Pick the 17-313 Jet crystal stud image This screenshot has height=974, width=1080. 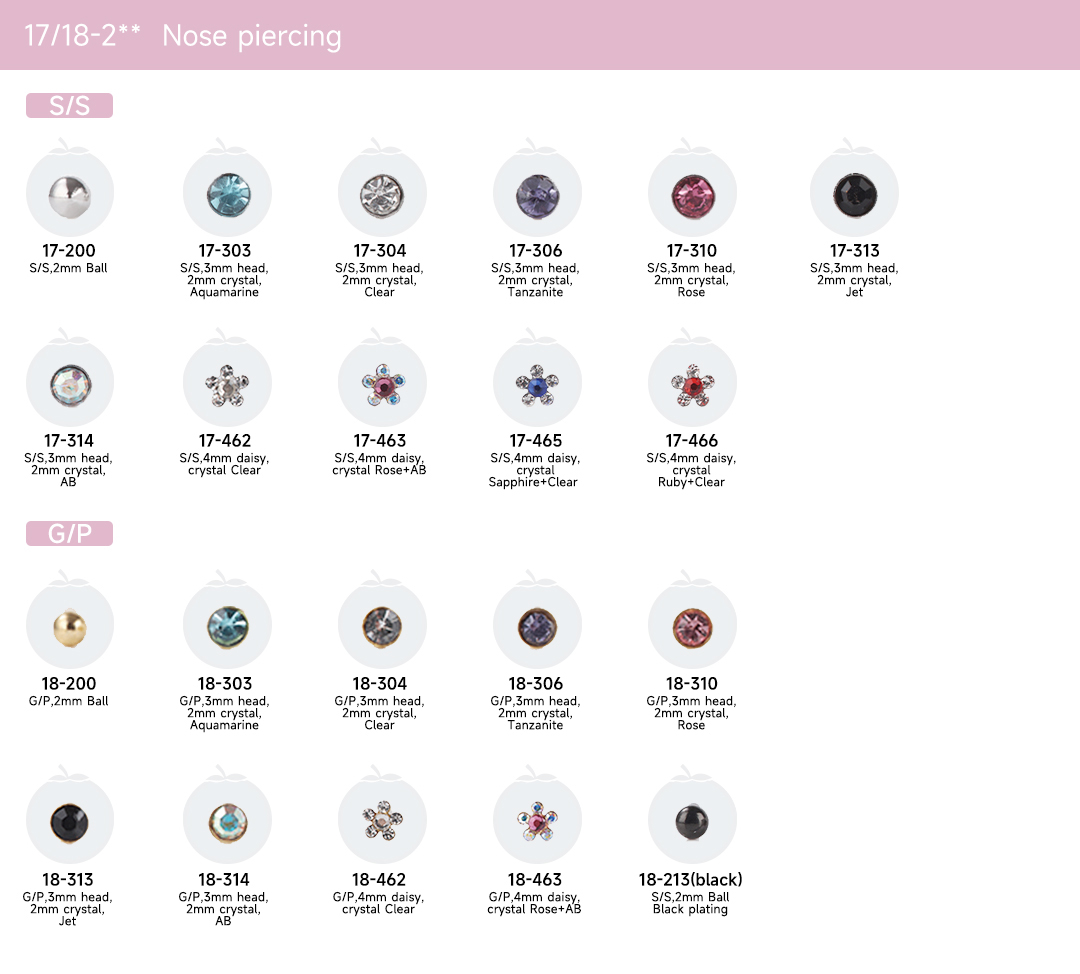tap(854, 194)
